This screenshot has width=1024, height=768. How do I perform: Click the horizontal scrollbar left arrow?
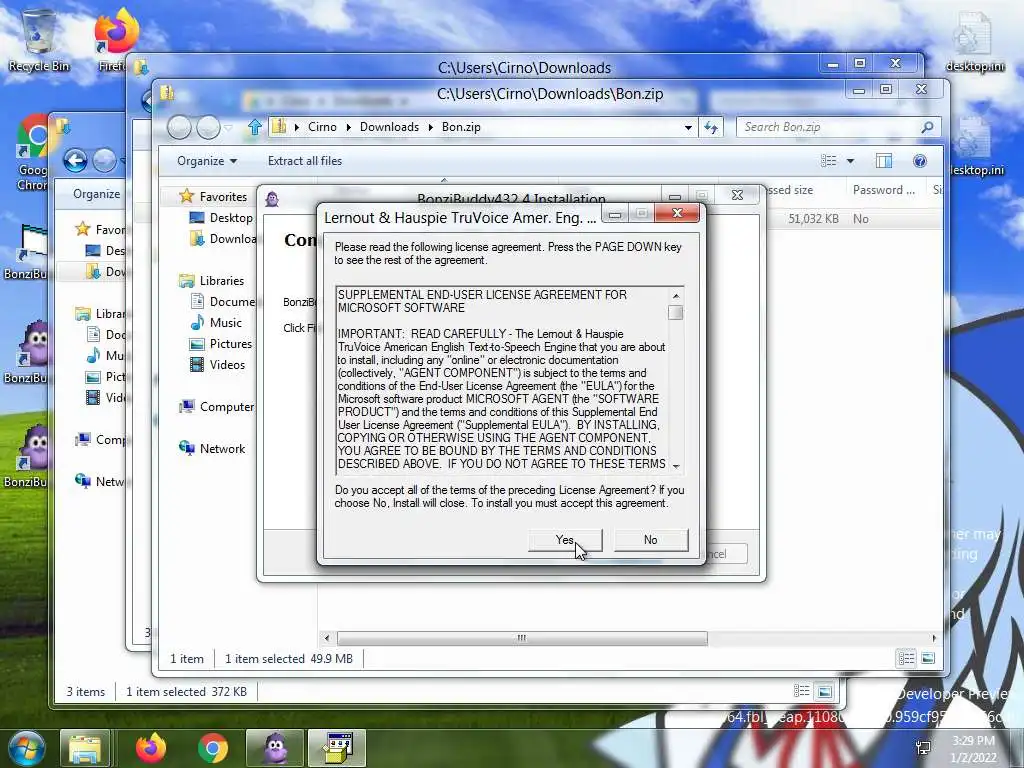click(327, 638)
